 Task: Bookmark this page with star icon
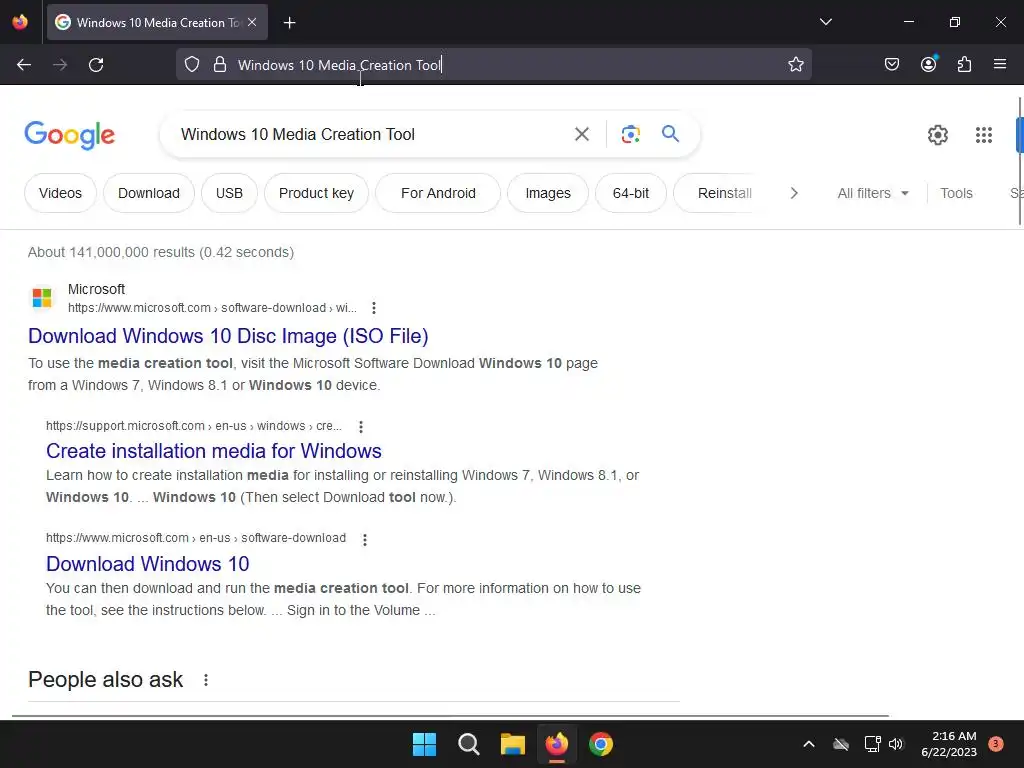coord(795,65)
